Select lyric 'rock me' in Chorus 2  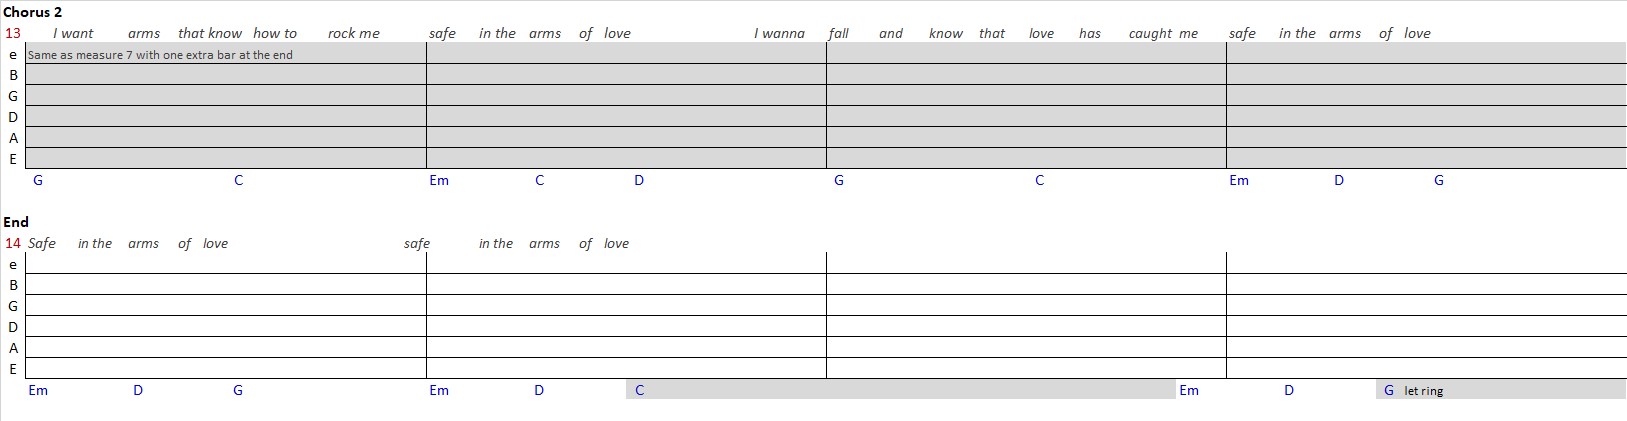[354, 33]
